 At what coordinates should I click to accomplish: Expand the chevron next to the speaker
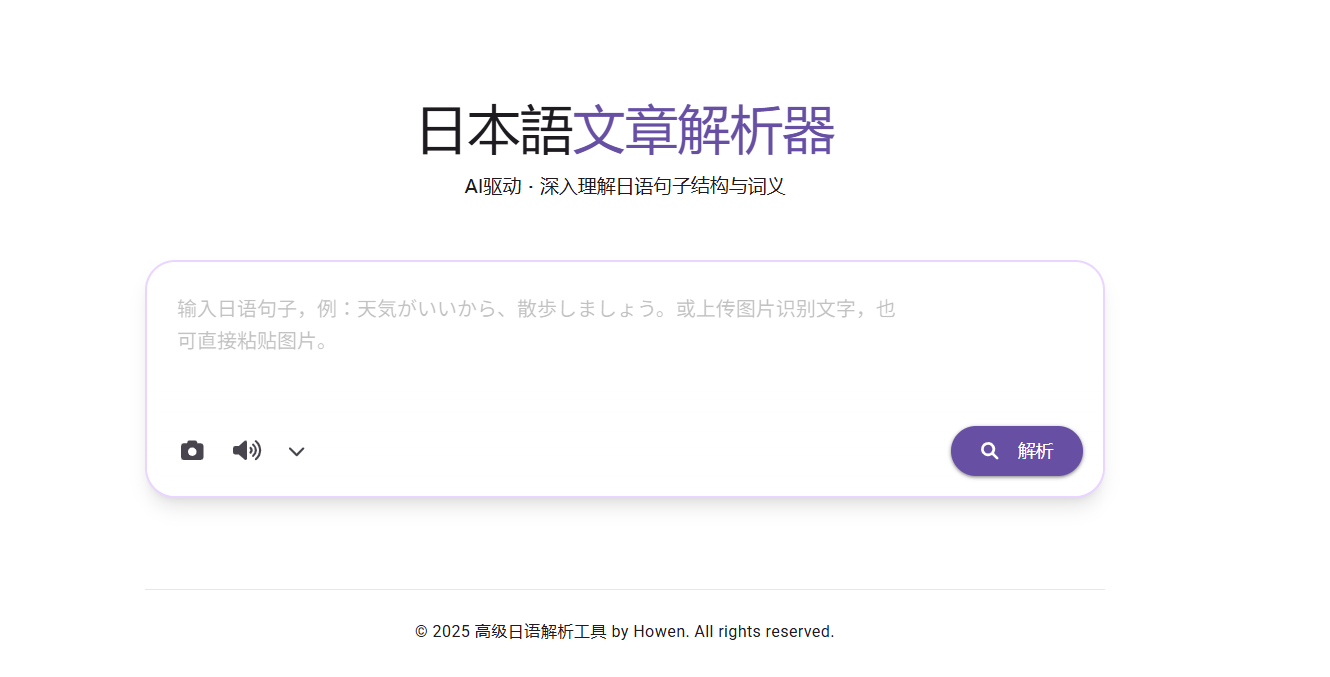(x=297, y=452)
